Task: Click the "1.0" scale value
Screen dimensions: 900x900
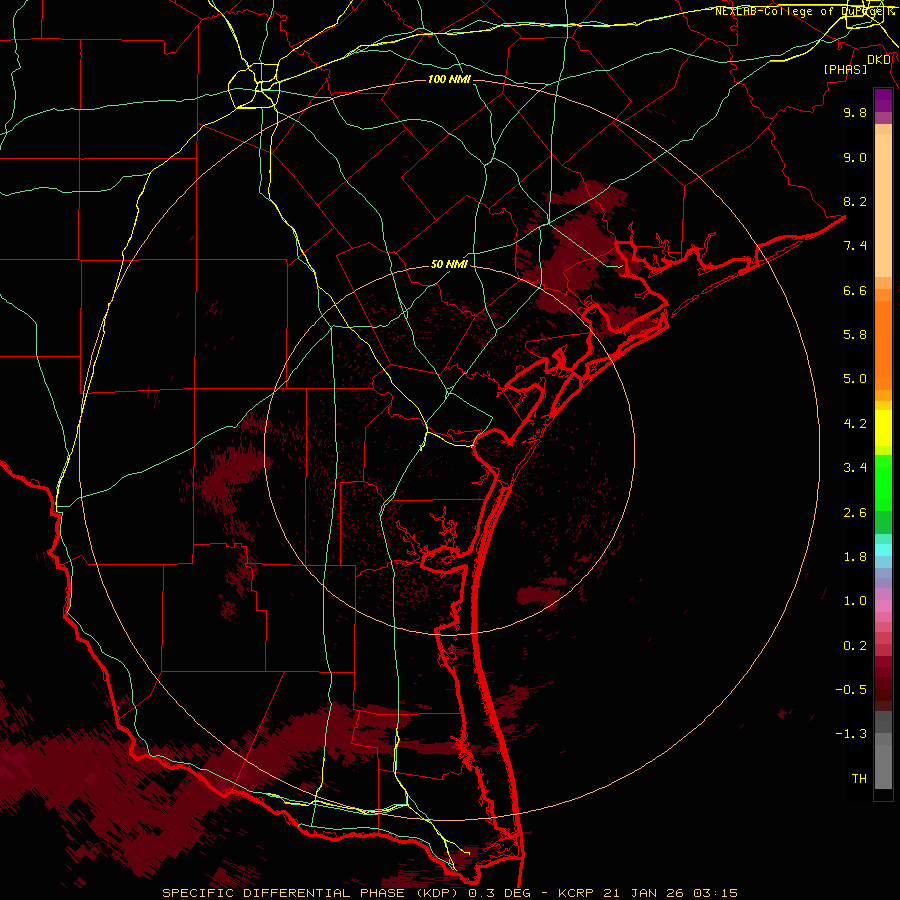Action: pos(855,601)
